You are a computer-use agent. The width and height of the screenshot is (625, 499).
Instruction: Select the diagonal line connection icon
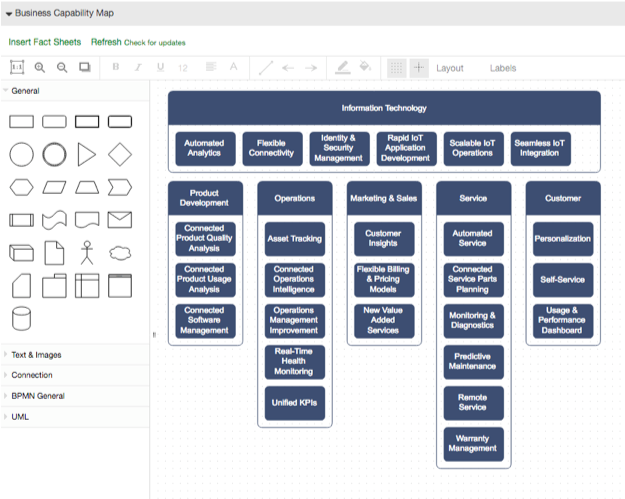[266, 68]
